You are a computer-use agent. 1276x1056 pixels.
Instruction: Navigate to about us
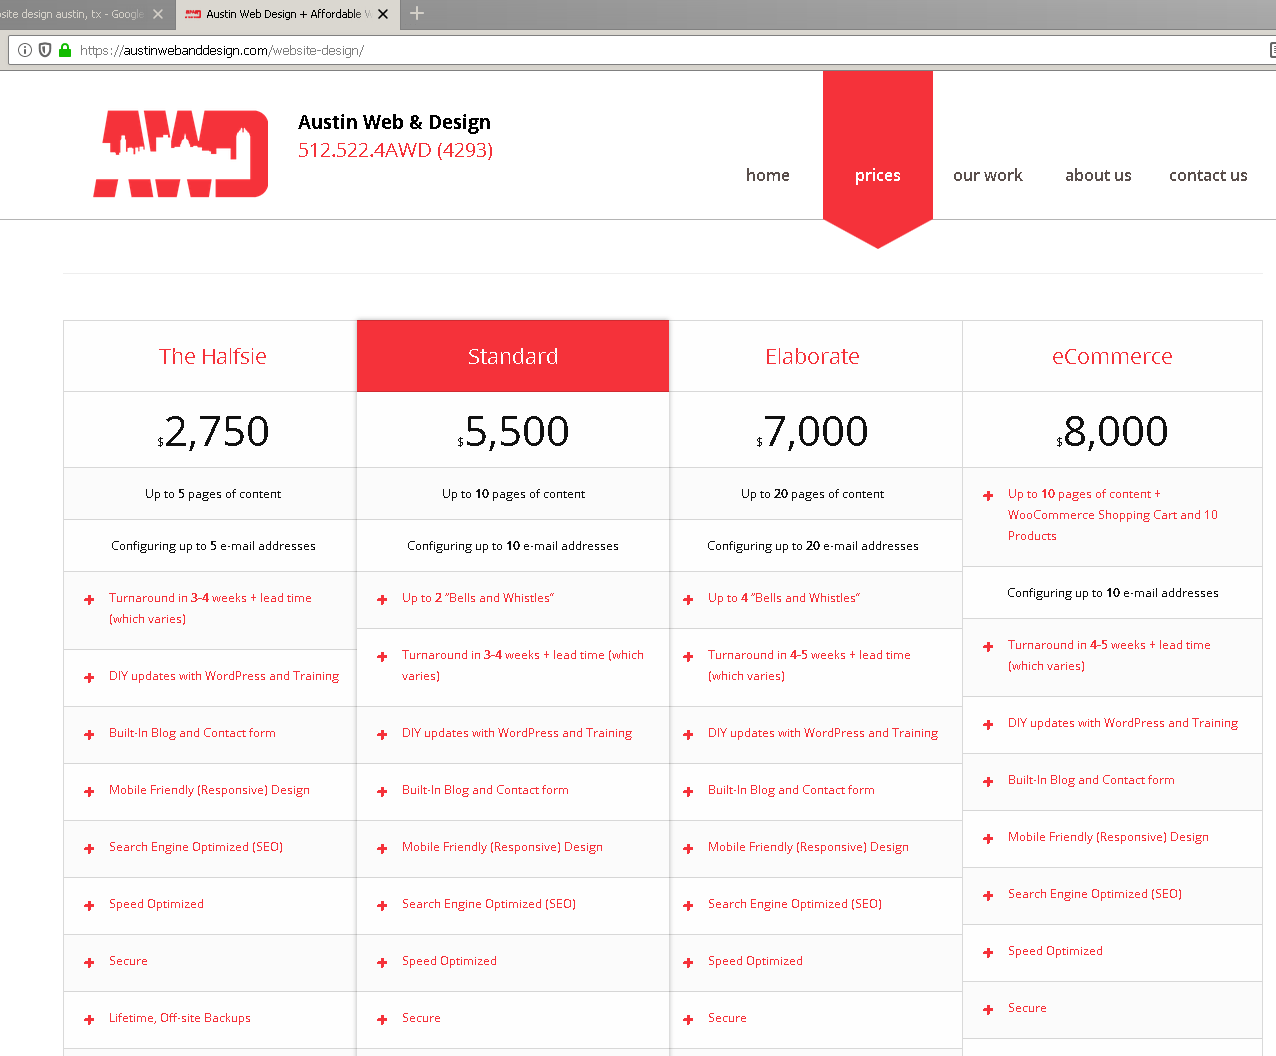pos(1098,175)
